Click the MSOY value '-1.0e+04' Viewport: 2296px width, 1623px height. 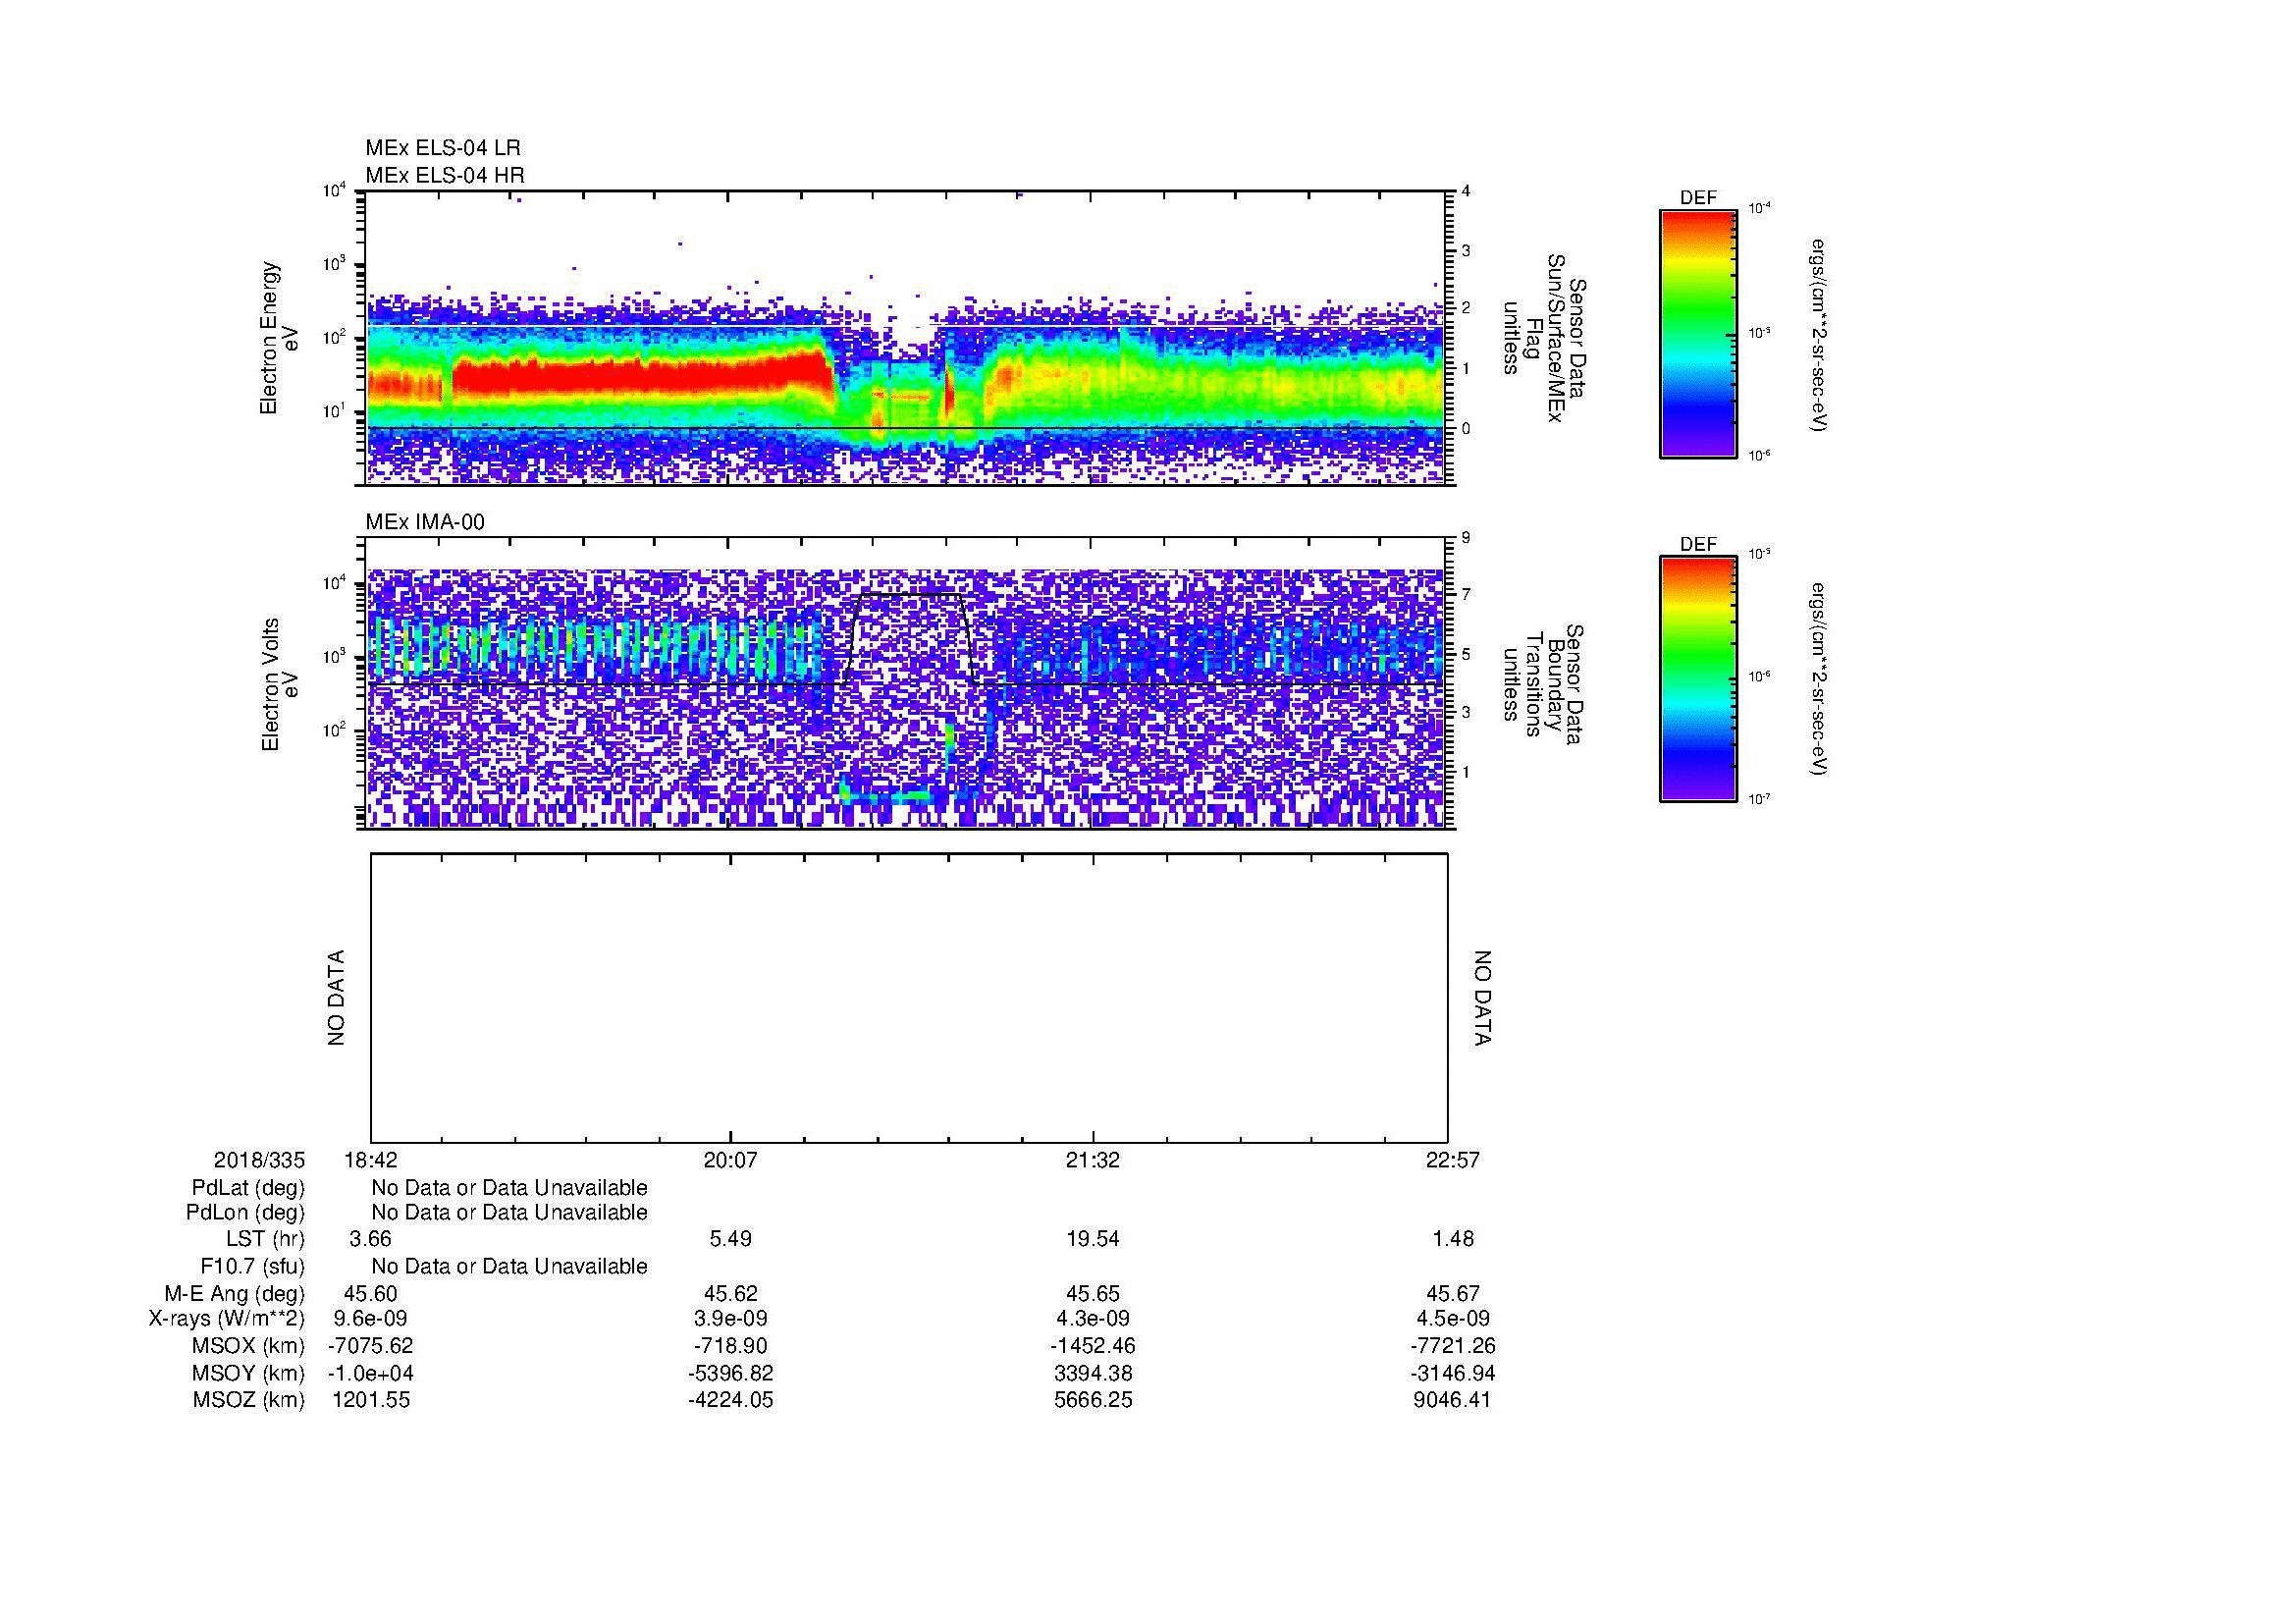[370, 1373]
